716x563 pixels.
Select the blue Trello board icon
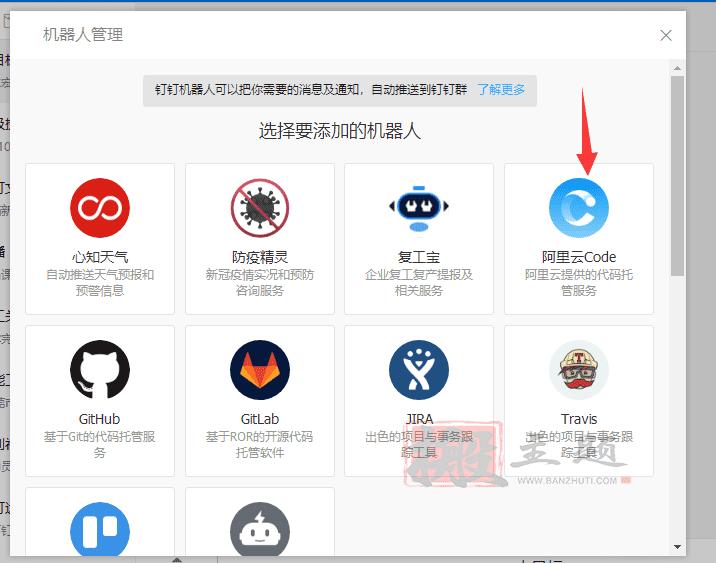pos(100,530)
